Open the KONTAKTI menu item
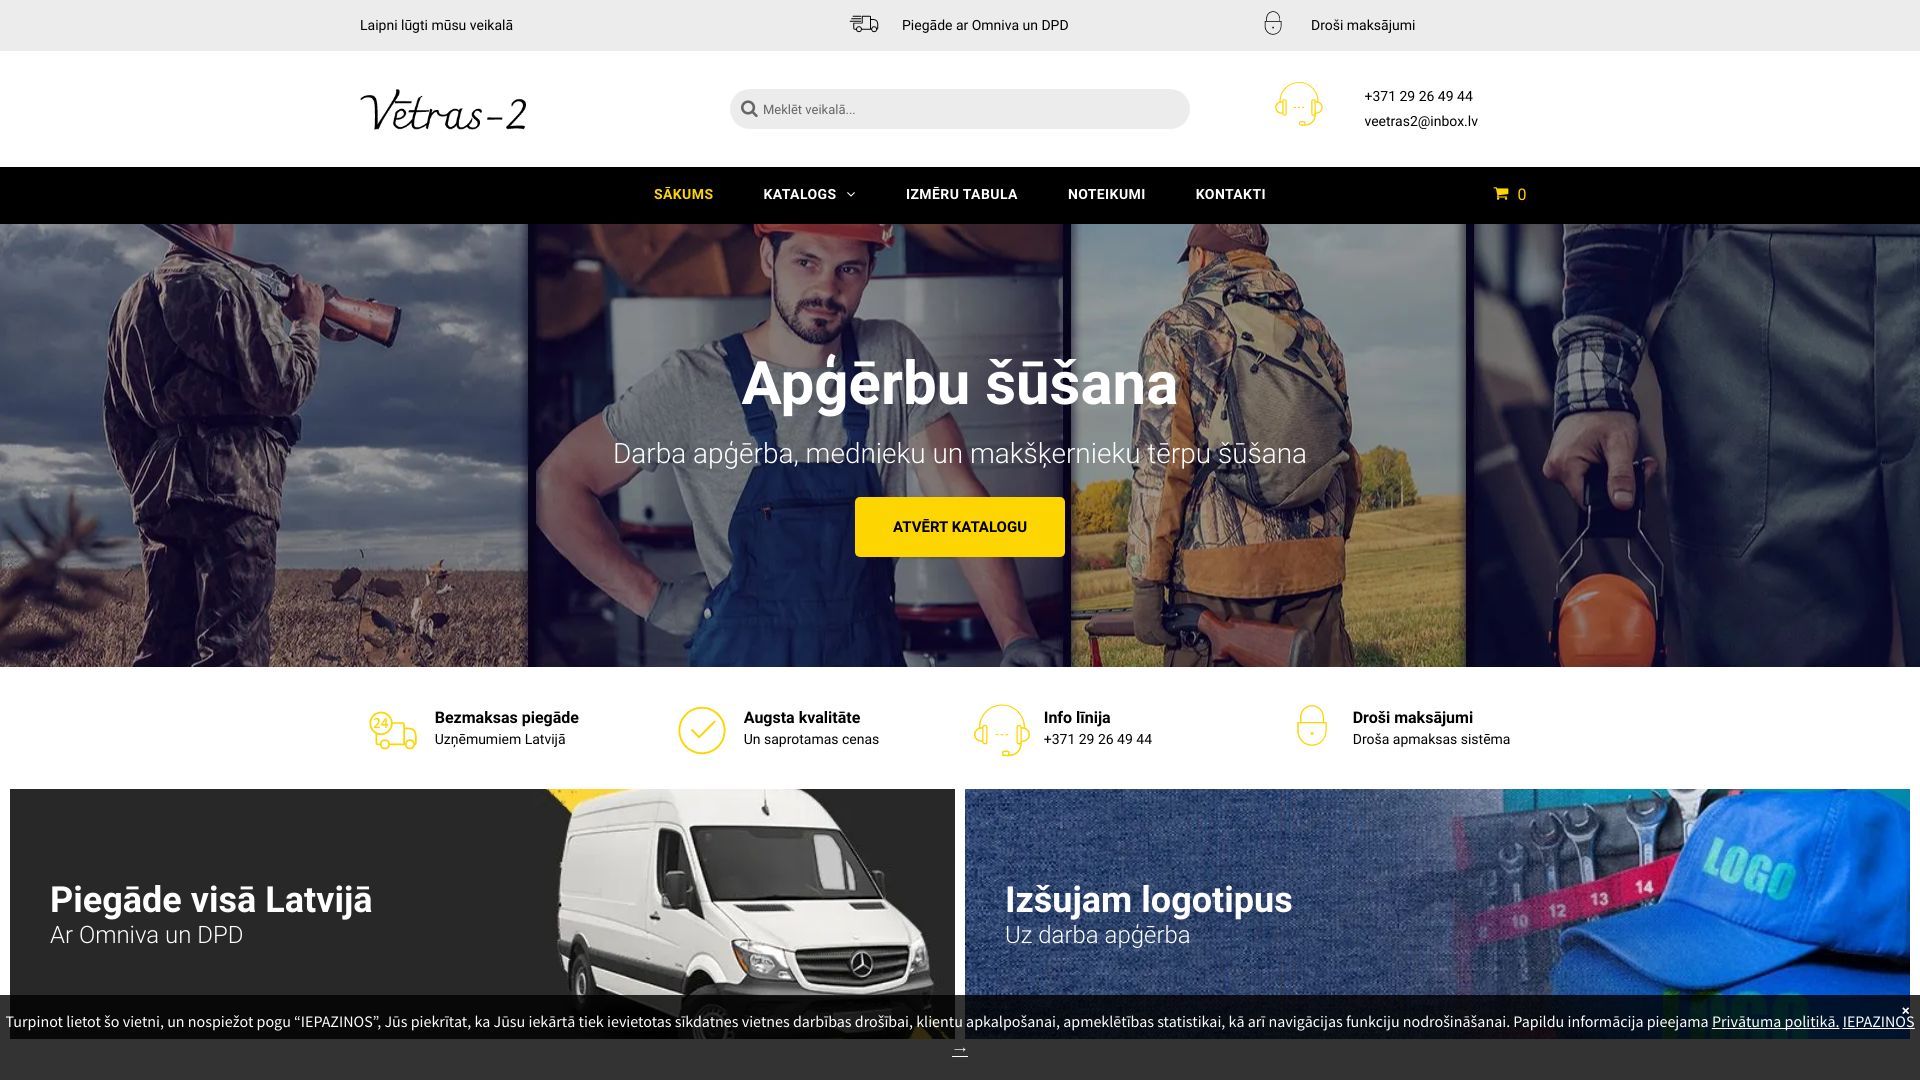 click(x=1230, y=194)
